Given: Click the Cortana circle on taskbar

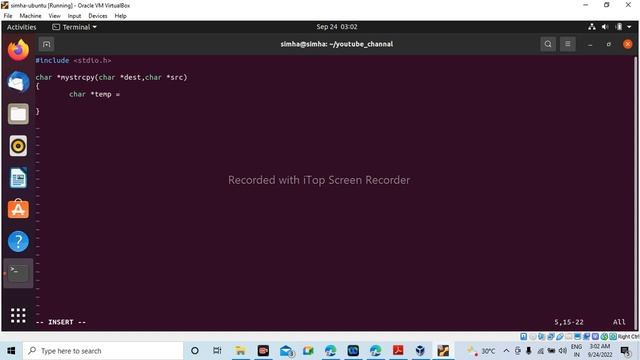Looking at the screenshot, I should click(x=195, y=351).
